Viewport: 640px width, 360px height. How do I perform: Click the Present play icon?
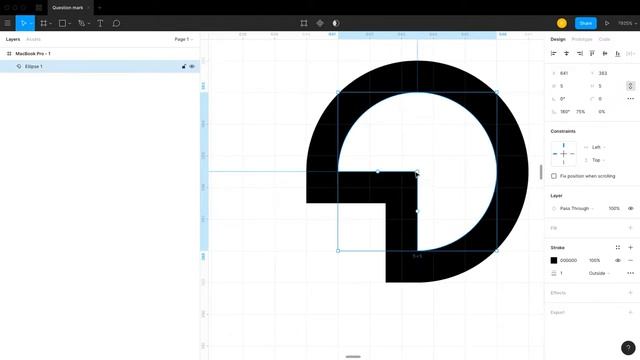[607, 23]
